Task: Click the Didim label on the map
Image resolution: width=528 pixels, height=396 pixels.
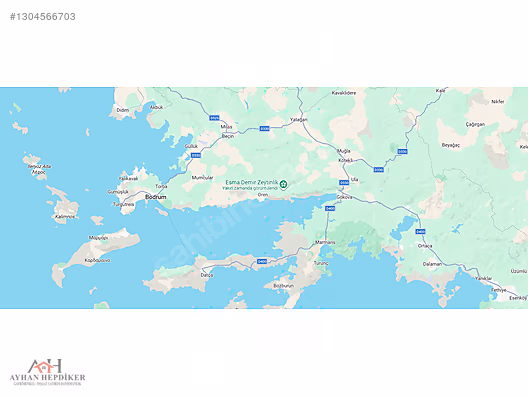Action: (123, 110)
